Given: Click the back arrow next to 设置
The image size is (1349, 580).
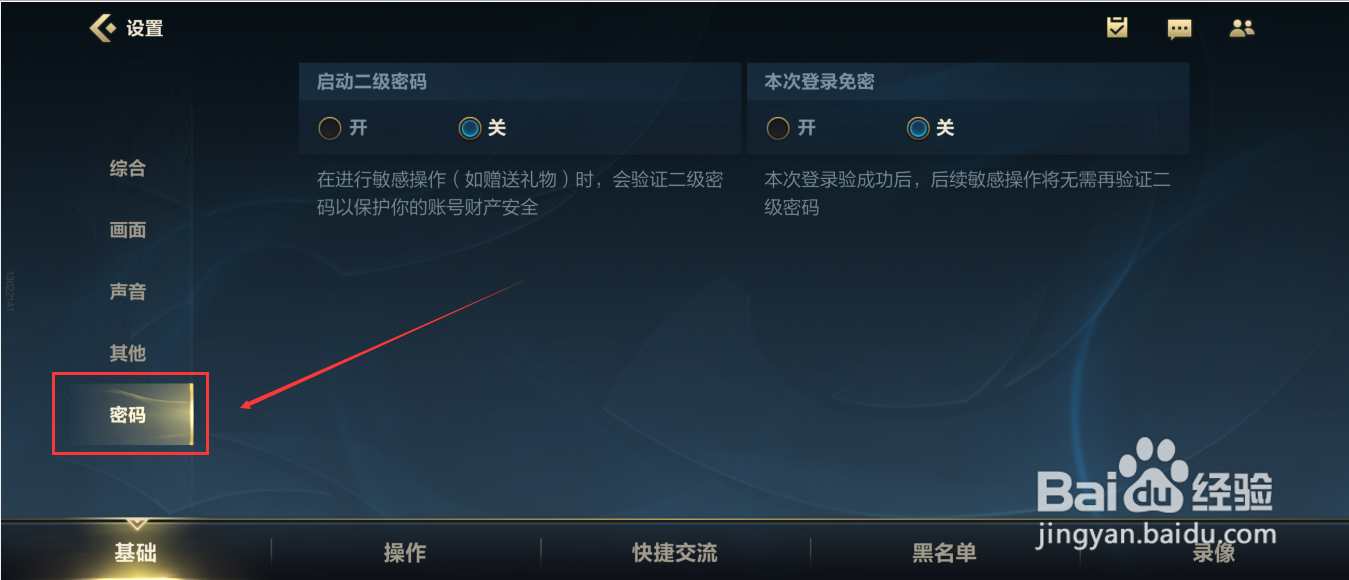Looking at the screenshot, I should tap(102, 28).
